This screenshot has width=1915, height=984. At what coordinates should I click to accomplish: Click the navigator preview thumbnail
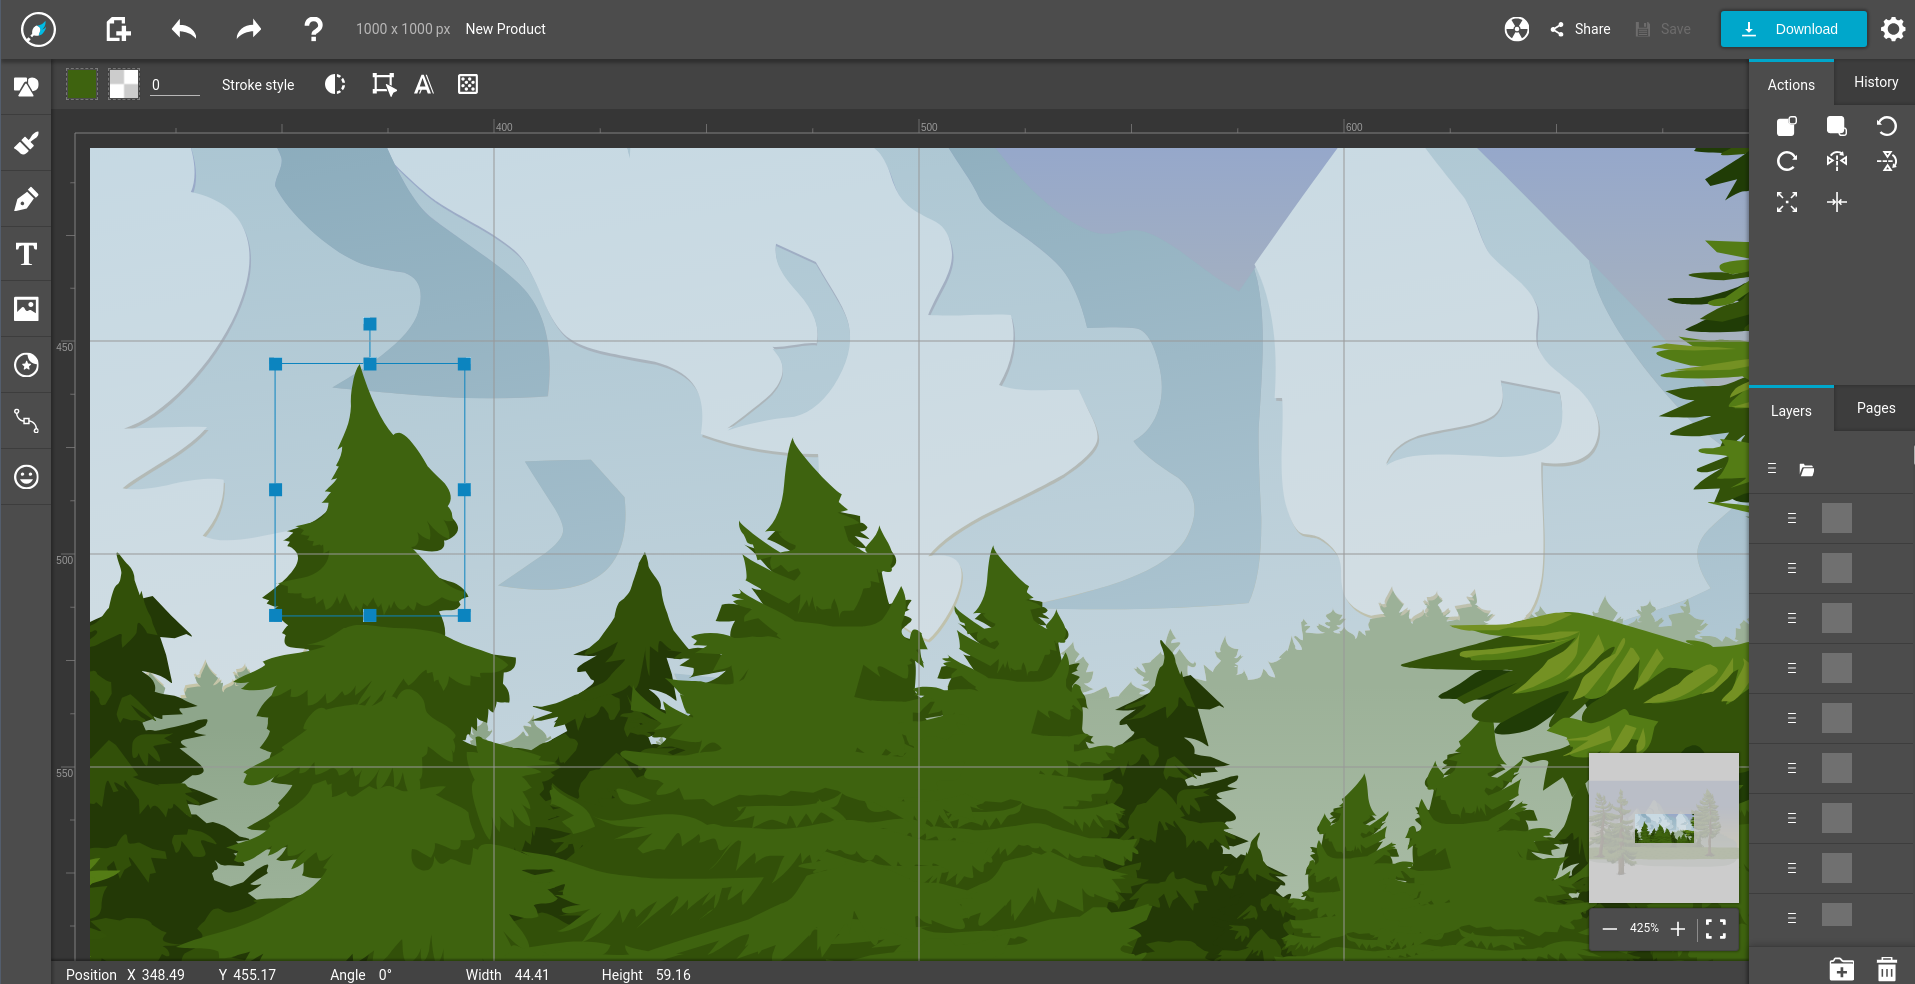[x=1663, y=828]
